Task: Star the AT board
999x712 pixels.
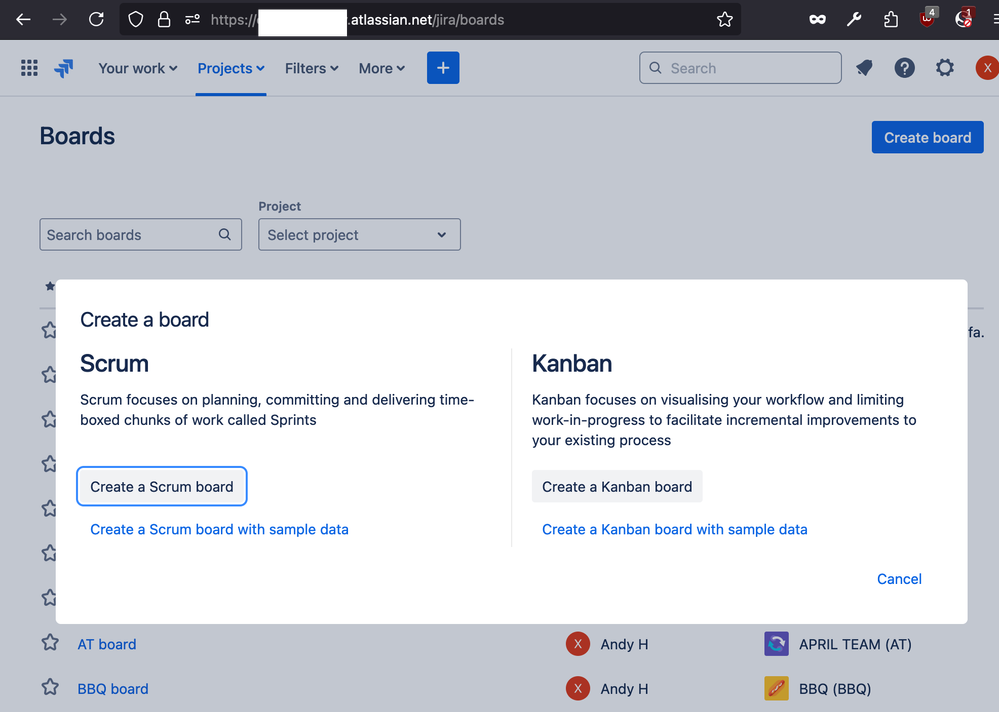Action: tap(50, 643)
